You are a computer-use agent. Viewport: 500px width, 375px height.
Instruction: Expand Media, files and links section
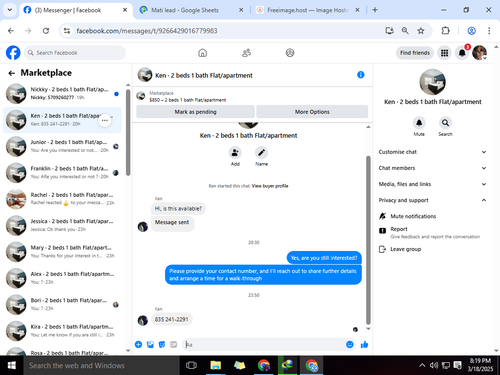point(432,184)
